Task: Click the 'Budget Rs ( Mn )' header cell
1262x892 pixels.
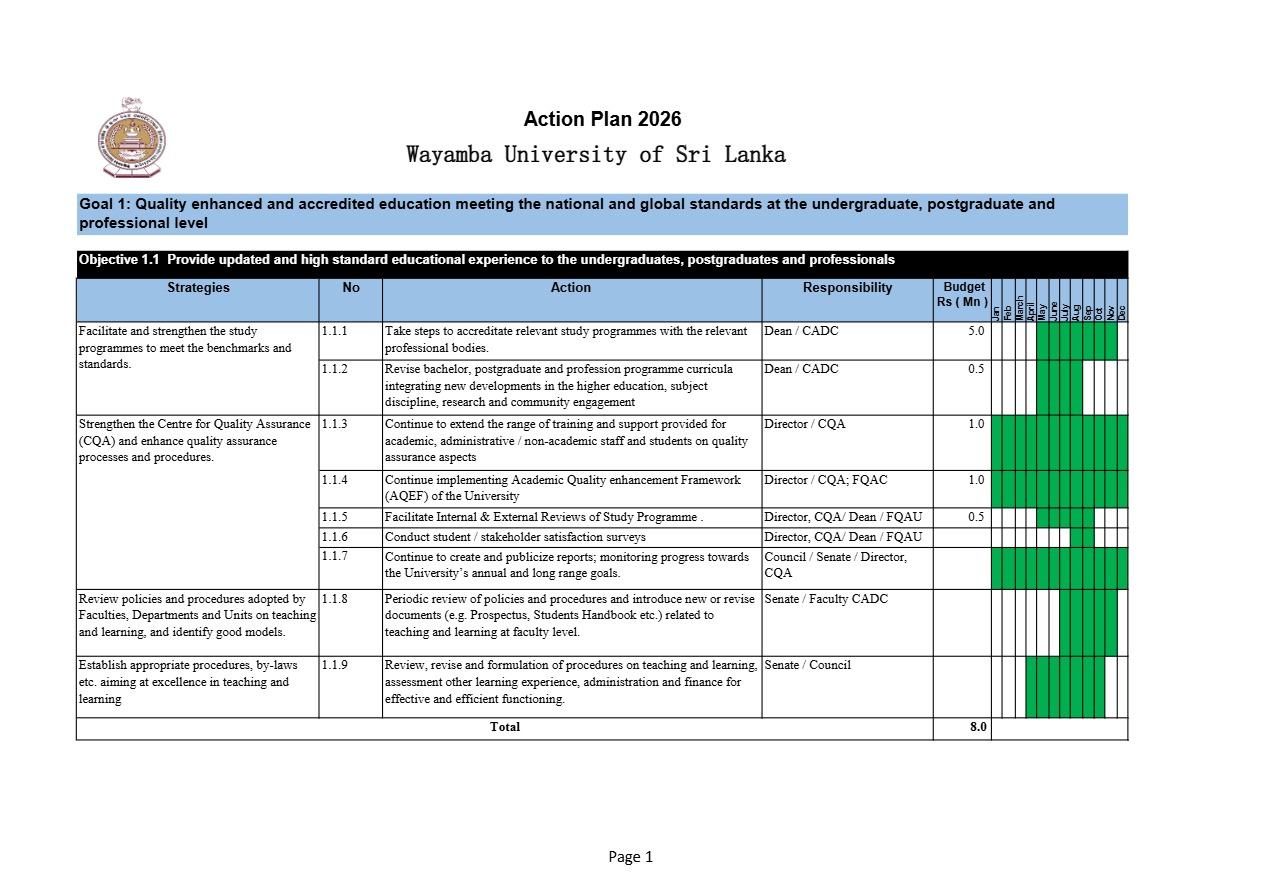Action: click(x=962, y=294)
